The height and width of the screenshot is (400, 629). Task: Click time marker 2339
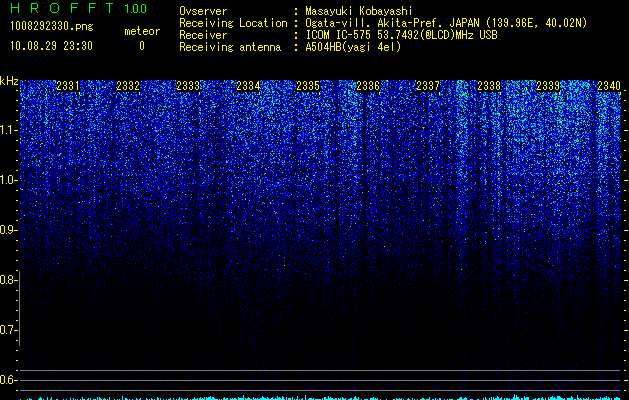[548, 85]
